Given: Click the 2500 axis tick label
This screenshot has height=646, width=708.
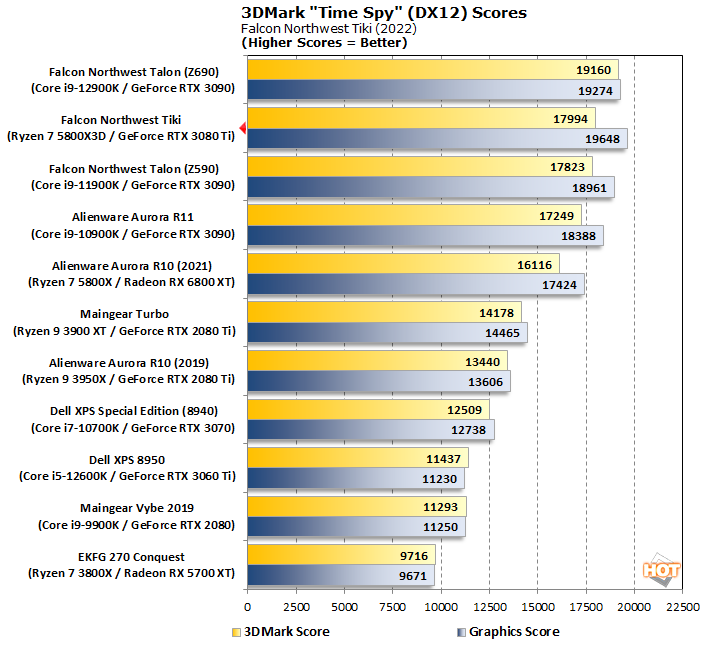Looking at the screenshot, I should pos(296,607).
